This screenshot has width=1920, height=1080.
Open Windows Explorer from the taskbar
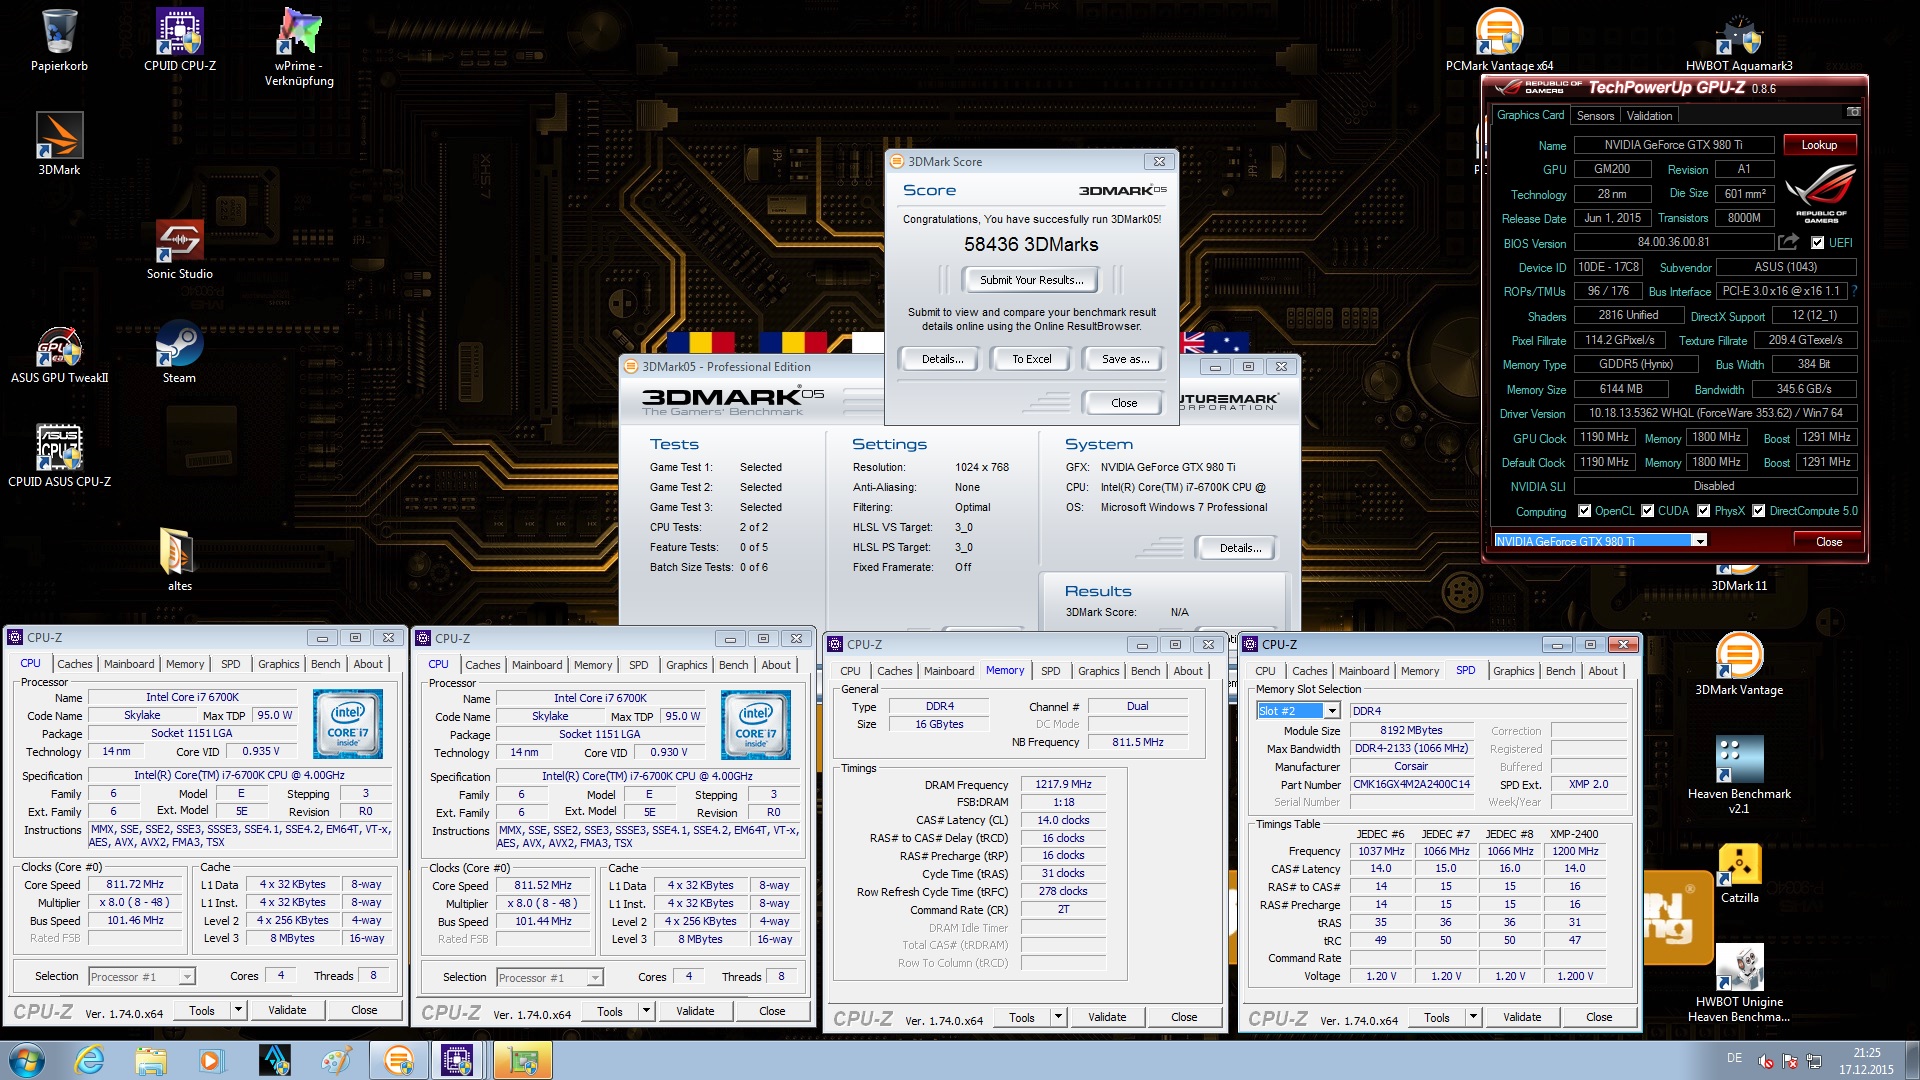(x=150, y=1060)
